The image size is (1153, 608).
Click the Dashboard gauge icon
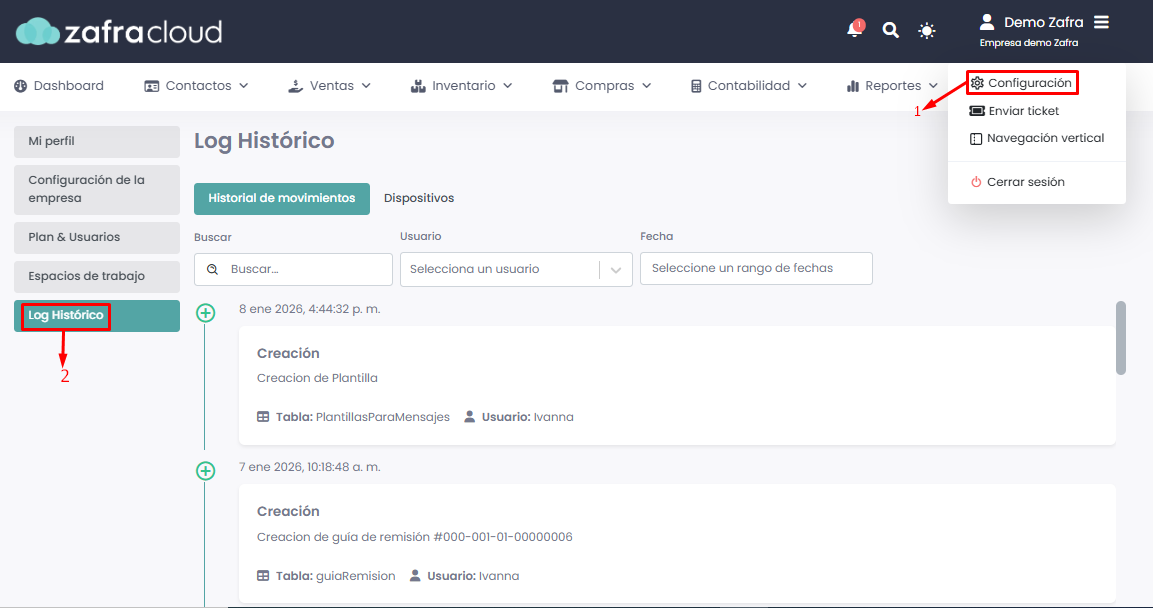pos(21,86)
